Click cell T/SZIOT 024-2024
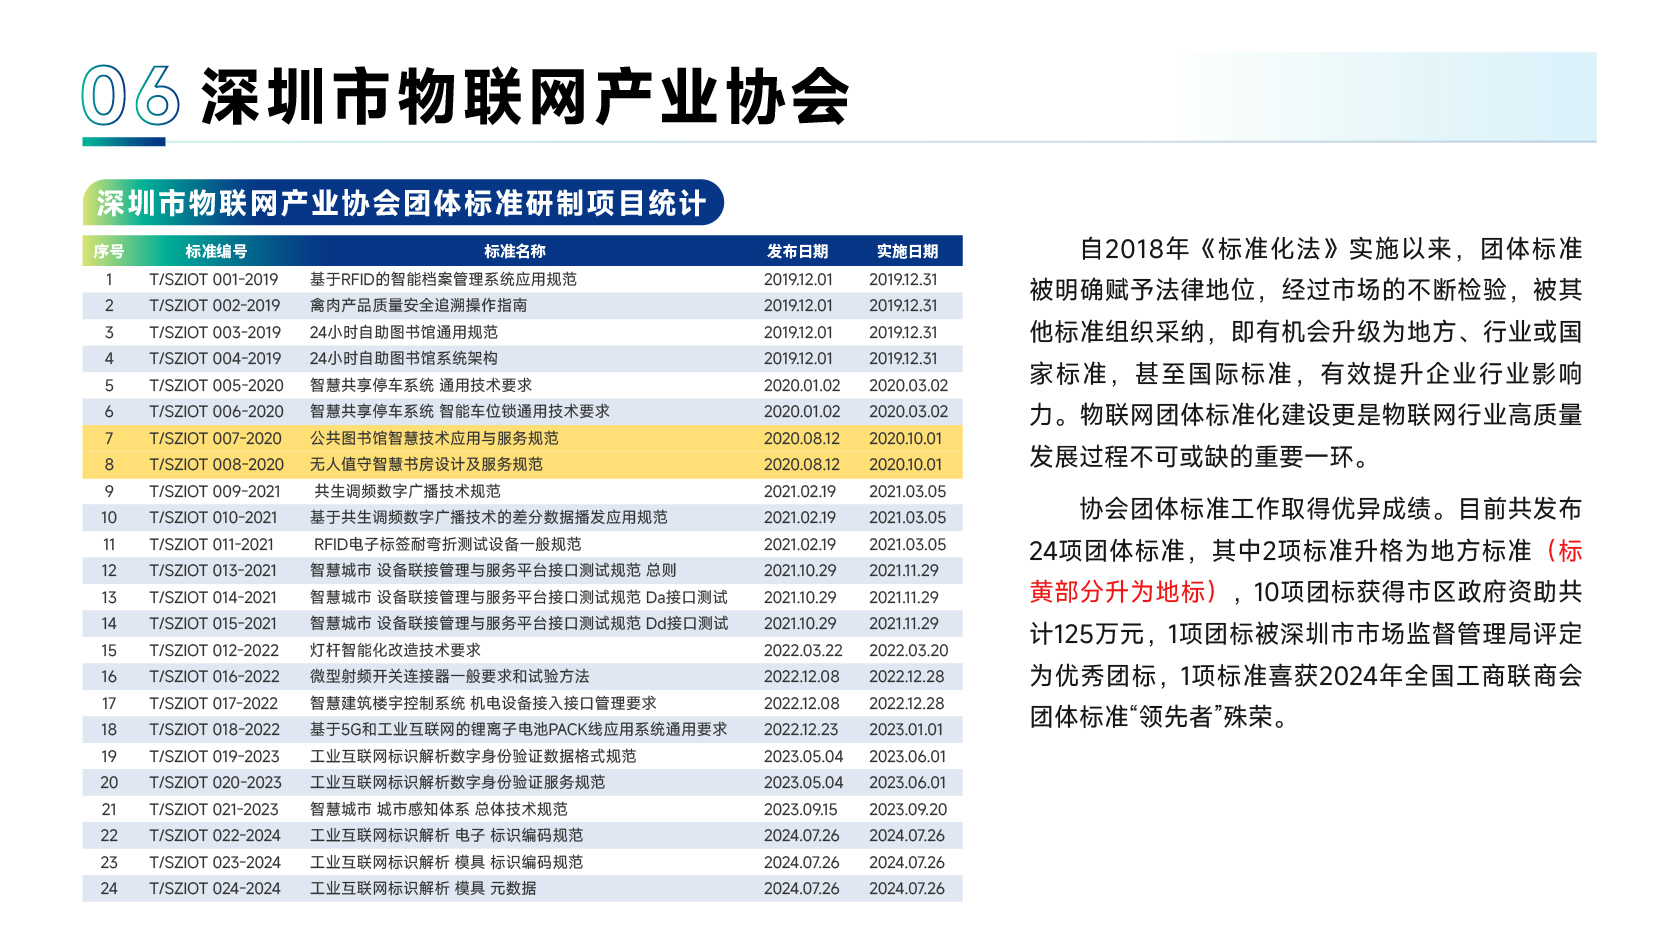 (215, 888)
